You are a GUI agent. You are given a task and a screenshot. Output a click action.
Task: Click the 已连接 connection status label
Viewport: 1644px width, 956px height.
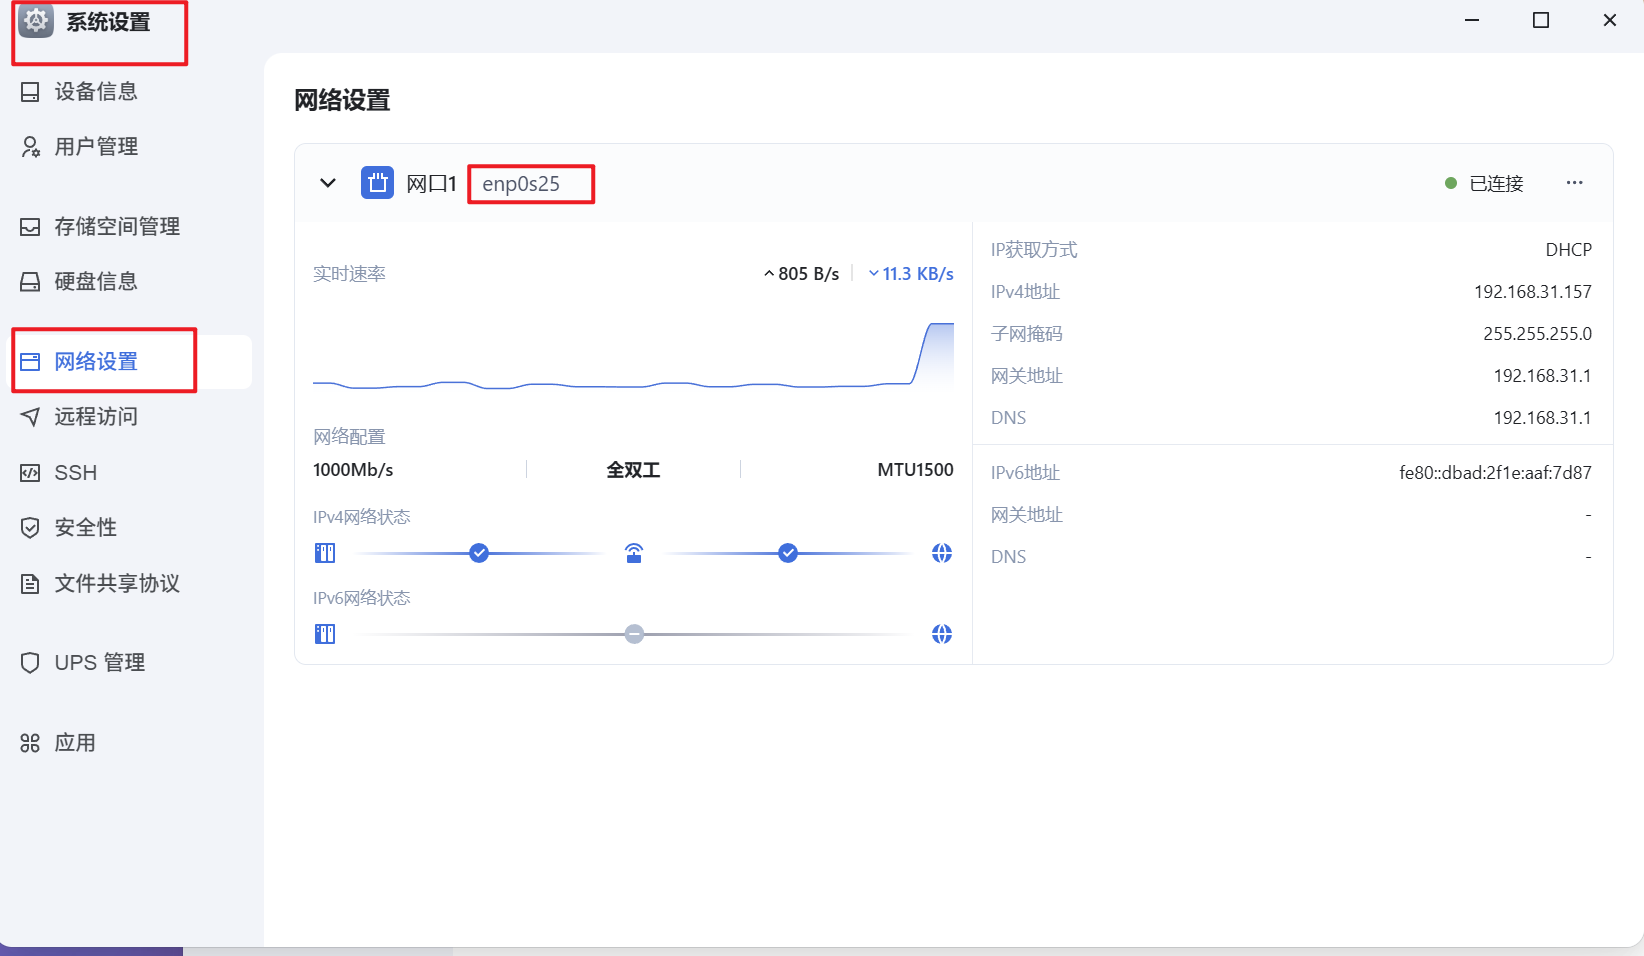click(1495, 184)
